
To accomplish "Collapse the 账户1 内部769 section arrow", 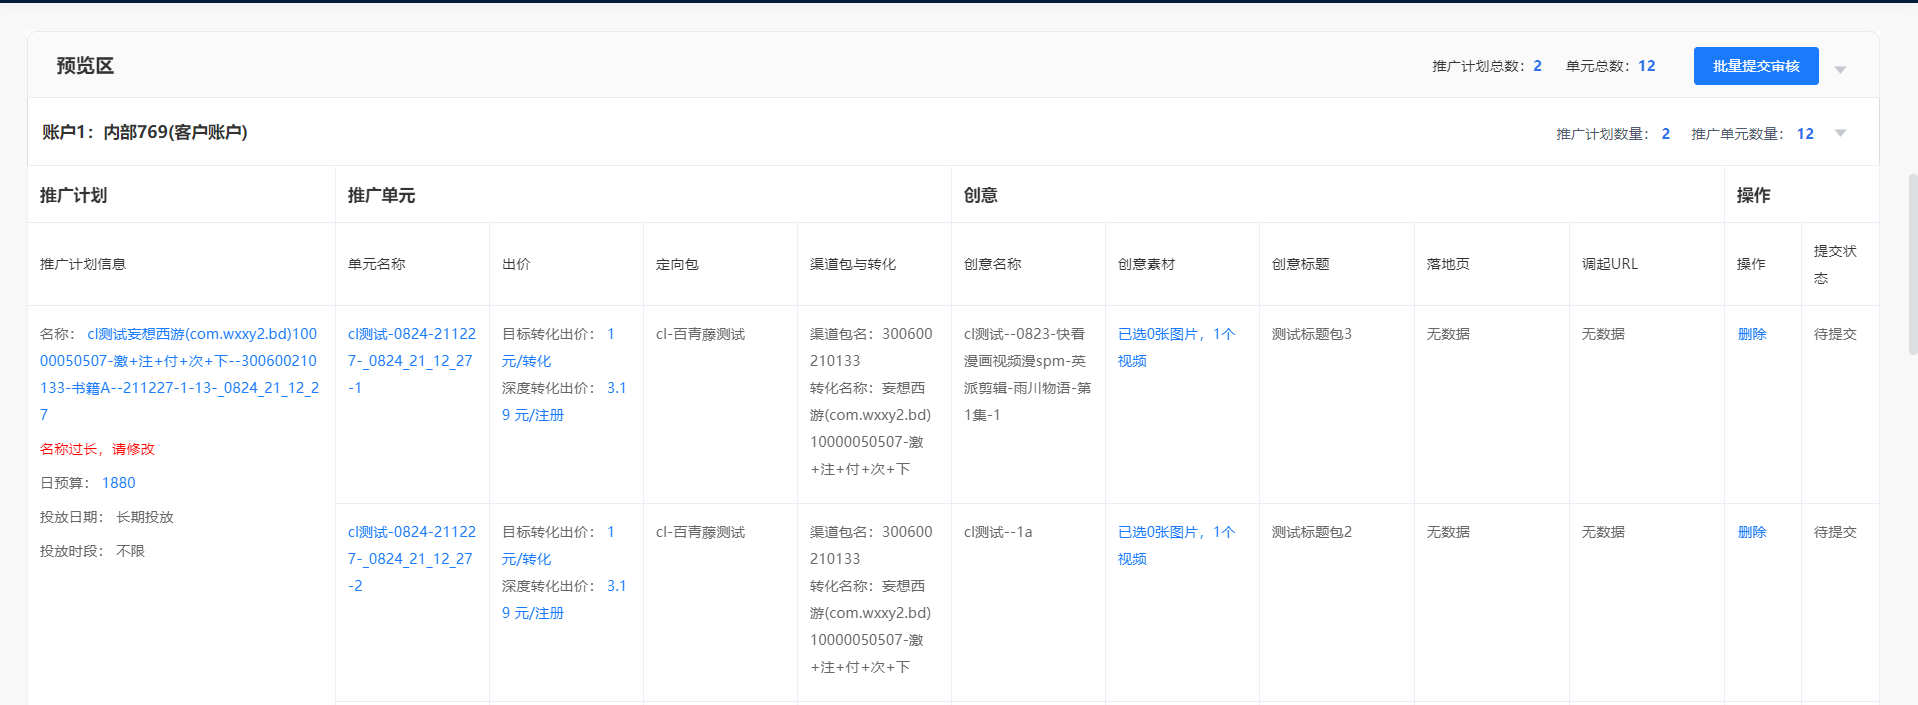I will coord(1840,133).
